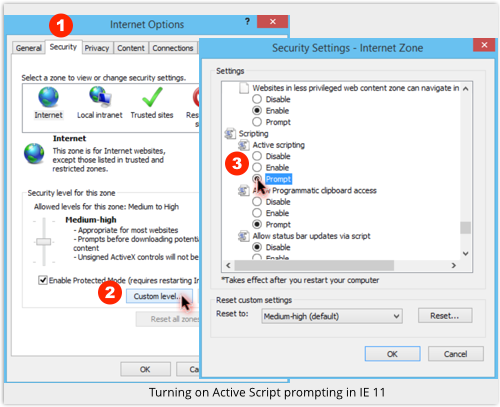
Task: Click the settings list scroll up arrow
Action: pyautogui.click(x=466, y=89)
